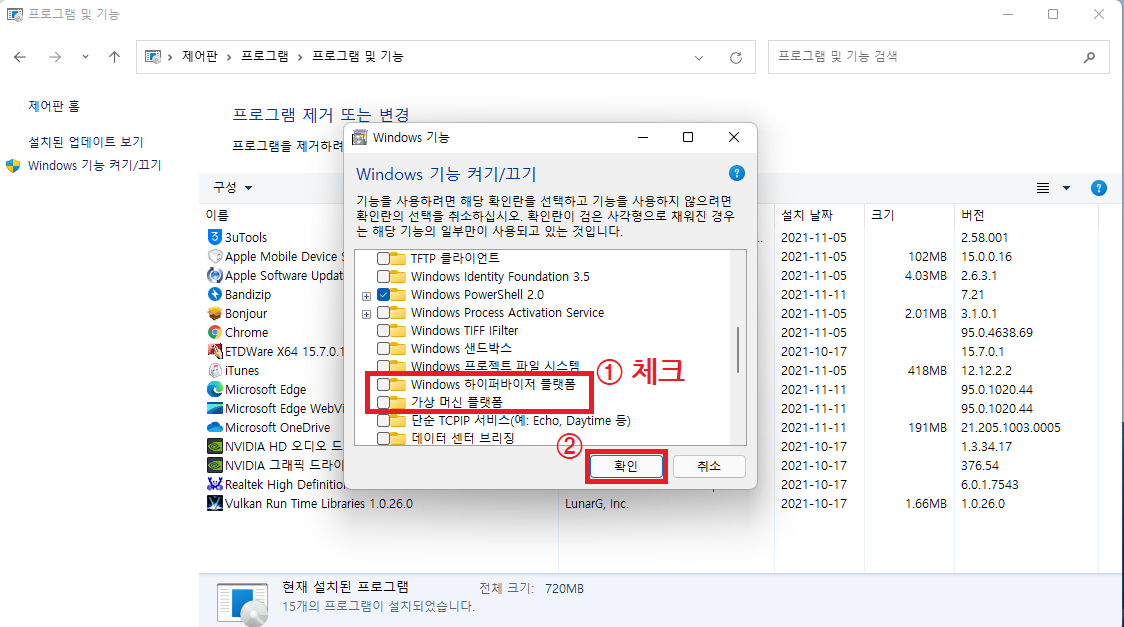Click 제어판 breadcrumb in address bar
The width and height of the screenshot is (1124, 627).
point(200,56)
